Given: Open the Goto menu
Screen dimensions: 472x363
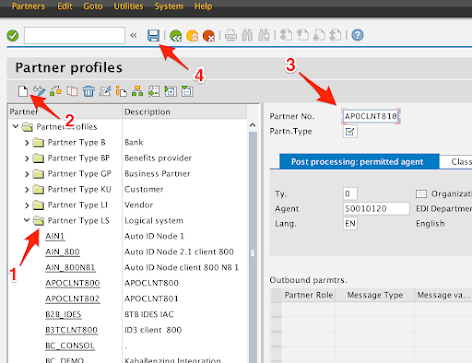Looking at the screenshot, I should pyautogui.click(x=93, y=6).
